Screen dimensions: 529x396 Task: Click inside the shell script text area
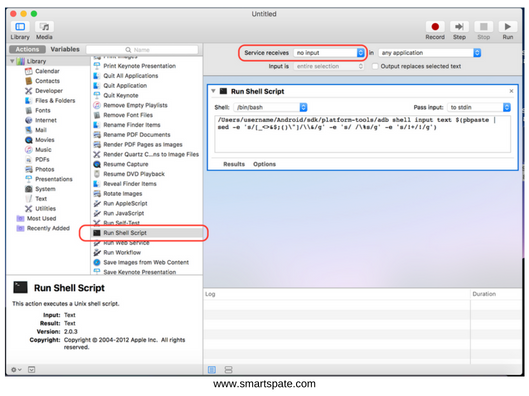(x=363, y=134)
